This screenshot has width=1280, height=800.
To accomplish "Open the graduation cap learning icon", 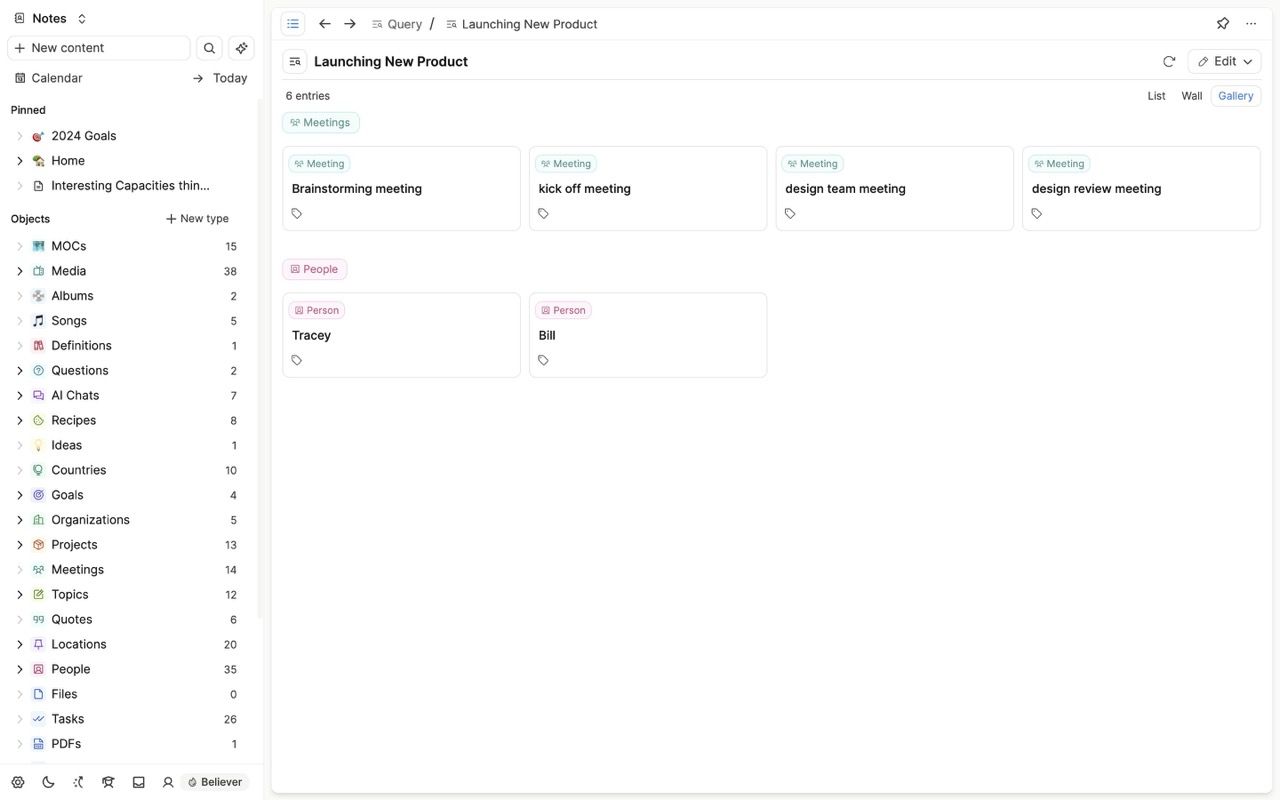I will (x=107, y=781).
